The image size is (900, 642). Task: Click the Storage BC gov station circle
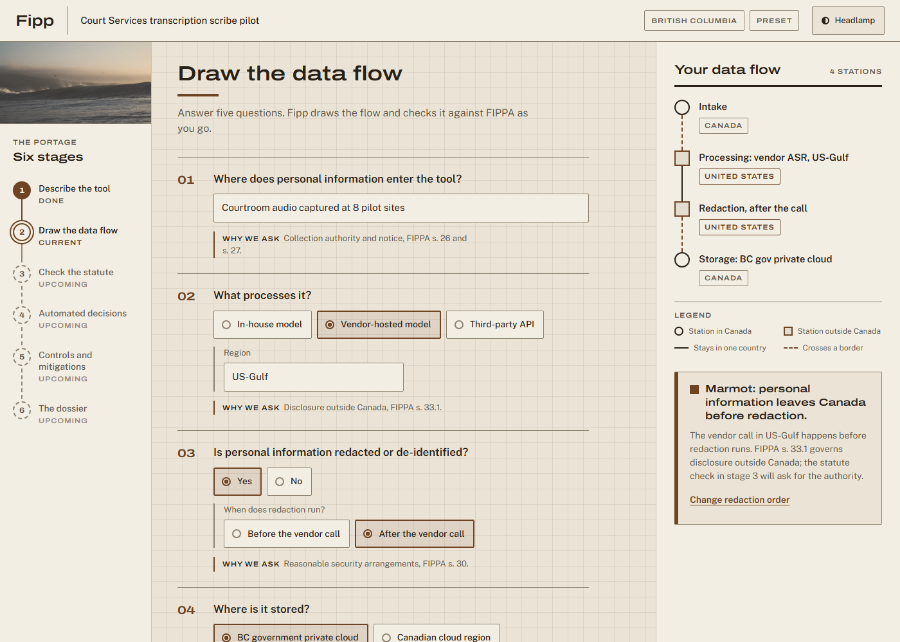coord(682,260)
